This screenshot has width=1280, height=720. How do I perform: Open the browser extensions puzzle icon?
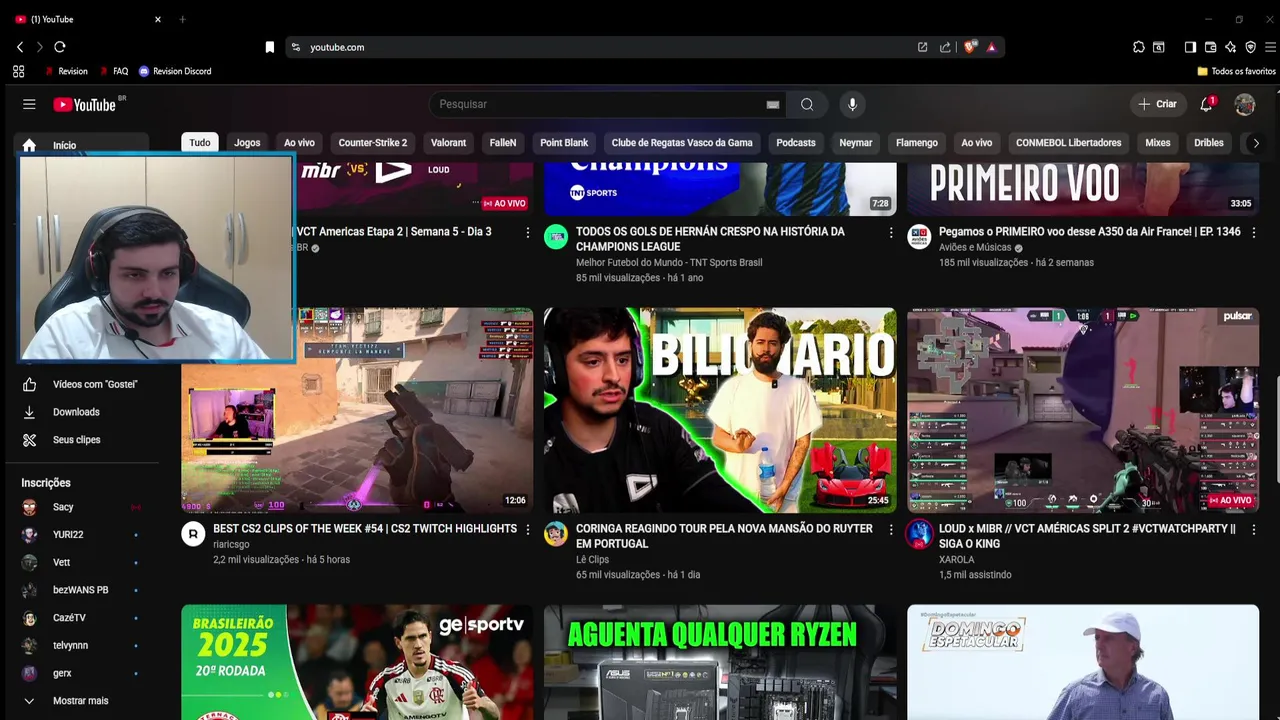1138,47
